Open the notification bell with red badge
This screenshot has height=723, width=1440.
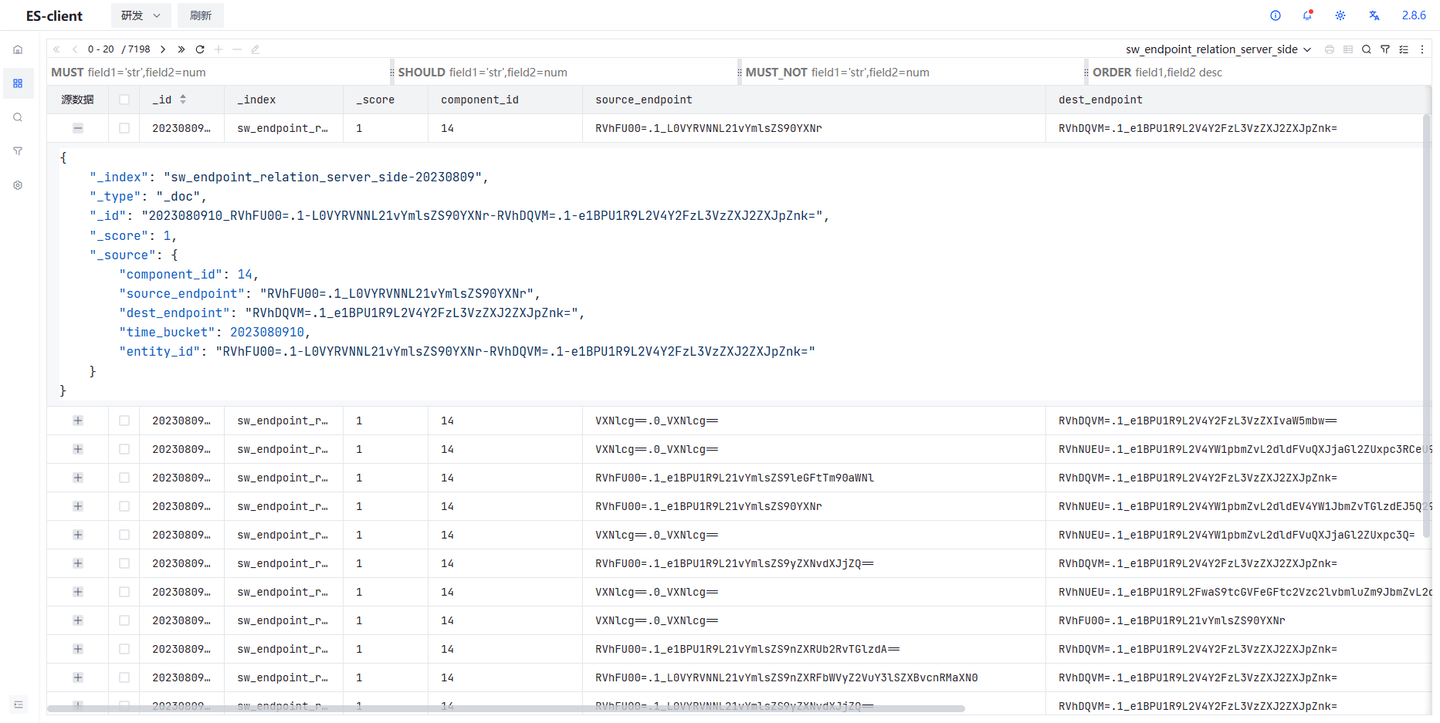(x=1307, y=15)
